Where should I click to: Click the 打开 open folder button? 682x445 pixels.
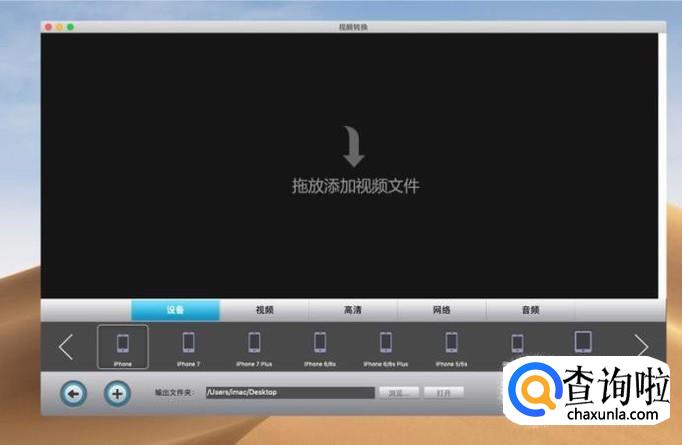point(444,393)
